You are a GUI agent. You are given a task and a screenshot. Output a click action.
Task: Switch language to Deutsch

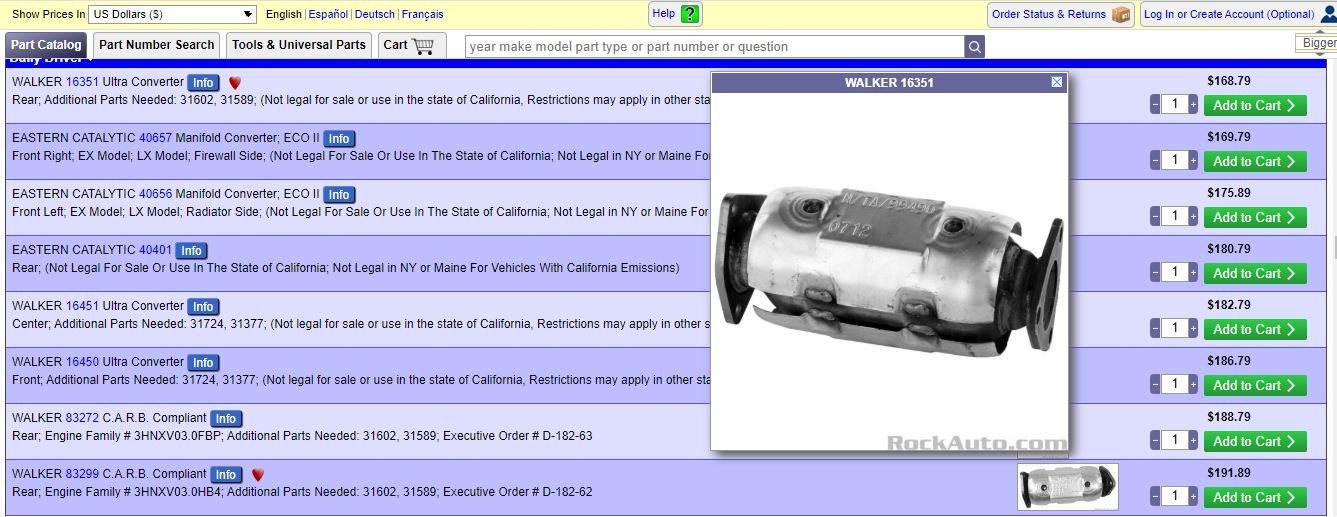tap(375, 14)
